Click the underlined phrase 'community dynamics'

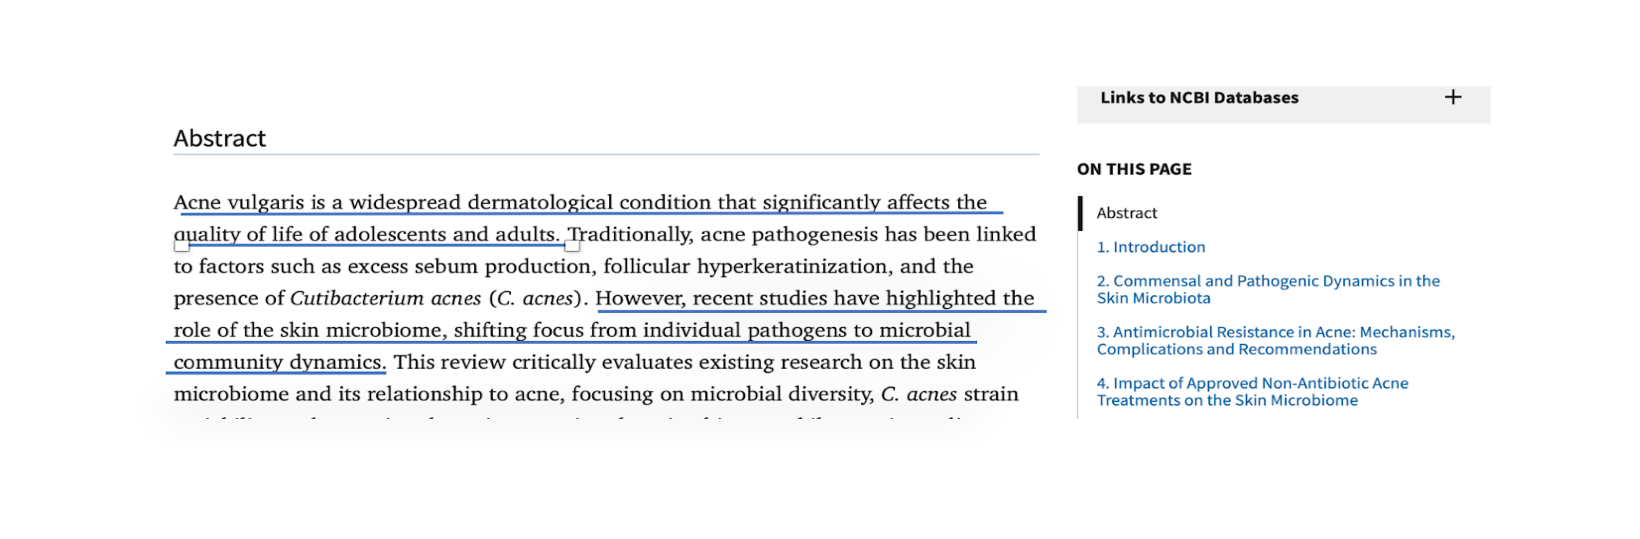pos(277,362)
